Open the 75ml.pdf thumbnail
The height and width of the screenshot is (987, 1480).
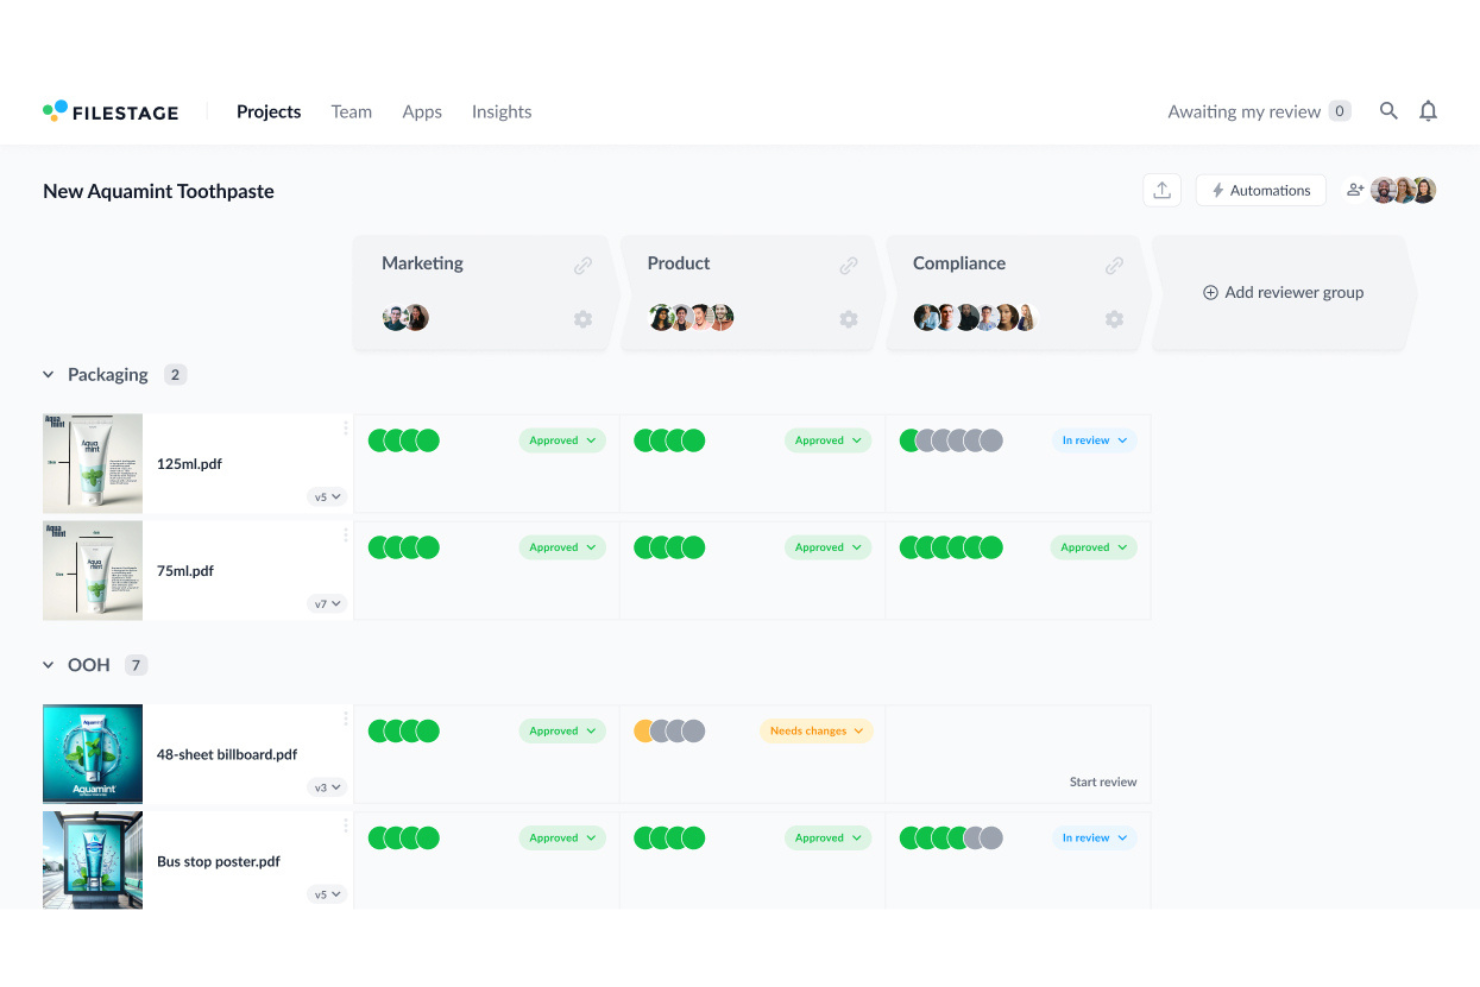(x=93, y=571)
